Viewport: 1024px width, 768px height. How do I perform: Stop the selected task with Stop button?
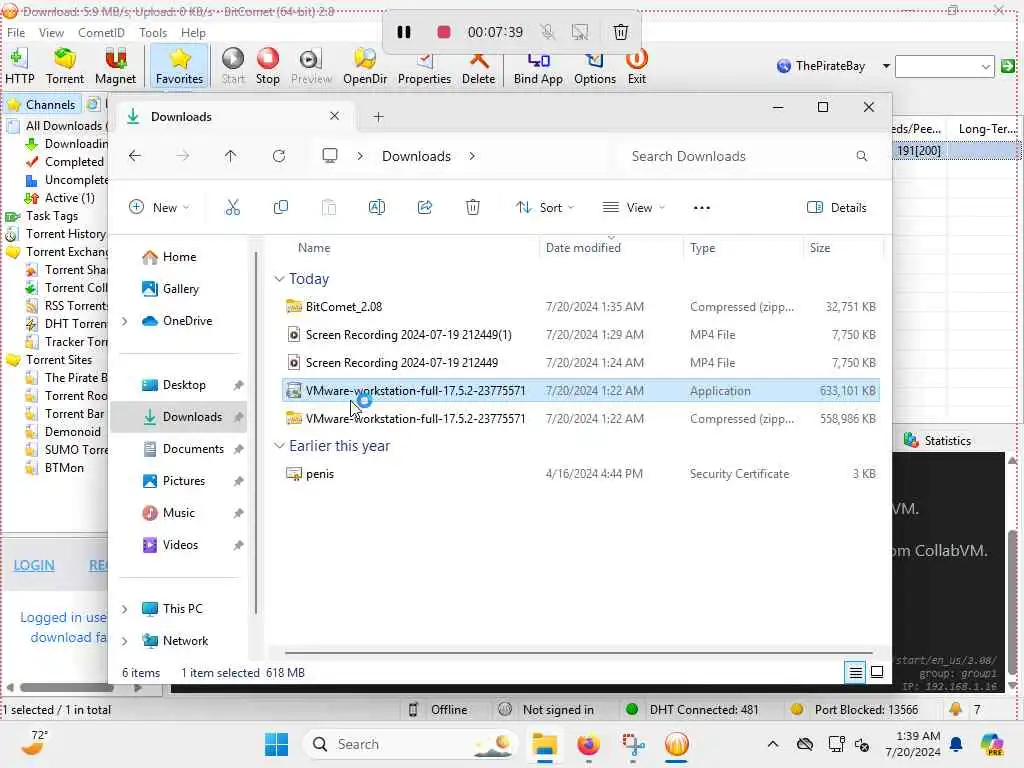268,67
